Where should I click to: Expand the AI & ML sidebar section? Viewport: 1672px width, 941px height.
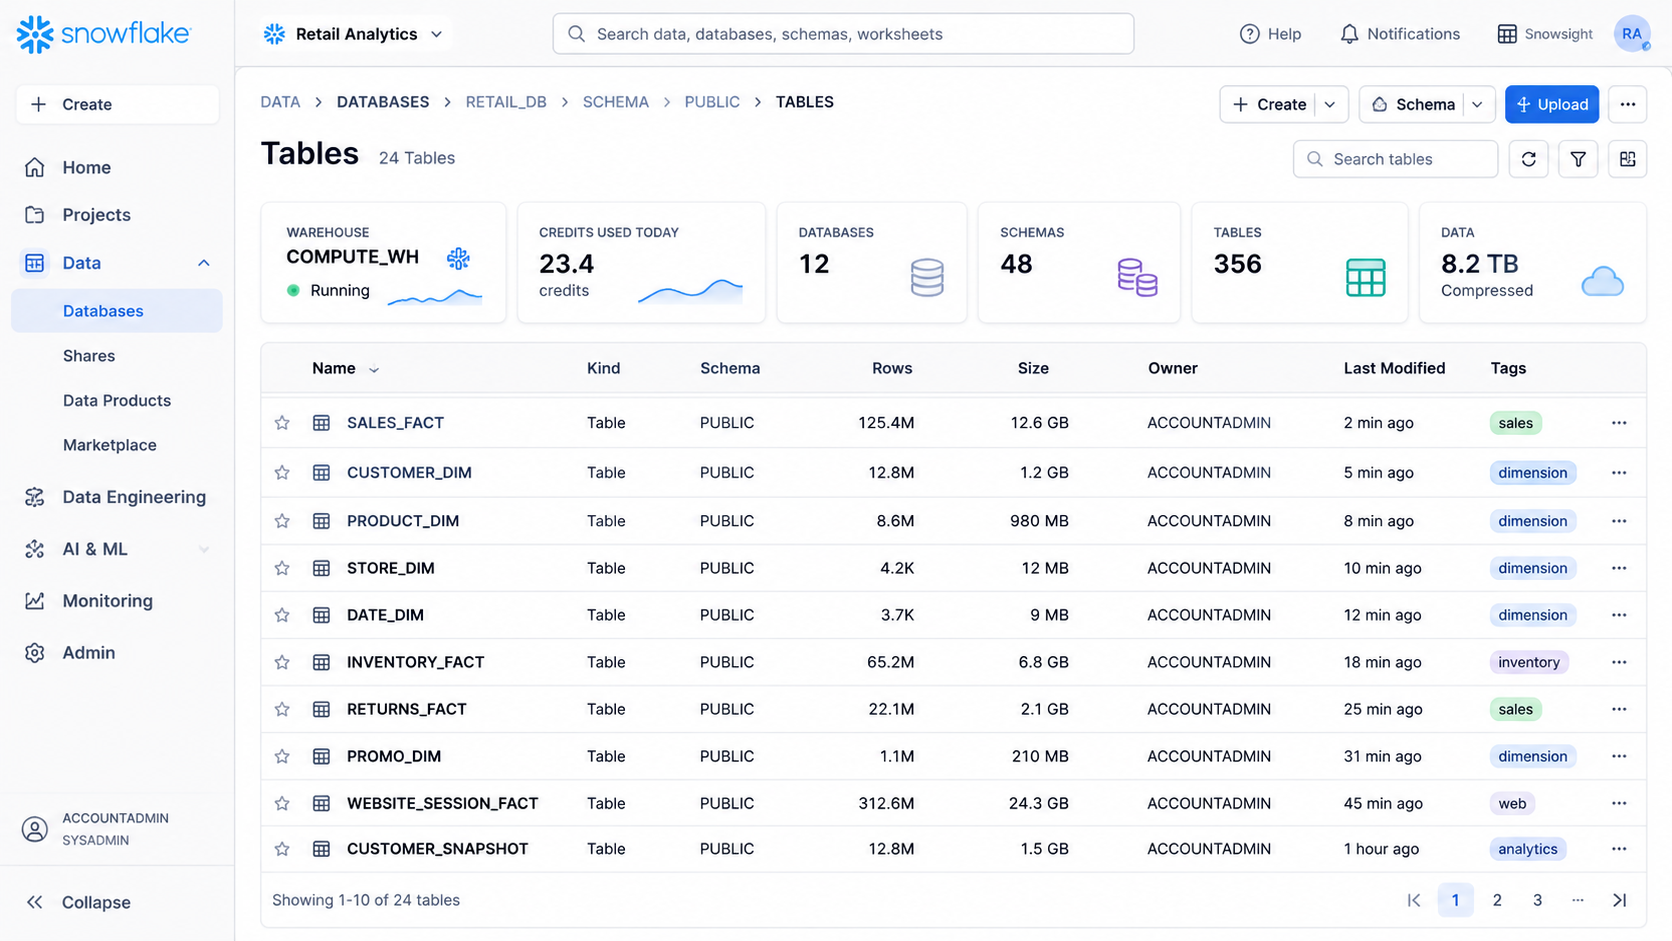pyautogui.click(x=204, y=549)
